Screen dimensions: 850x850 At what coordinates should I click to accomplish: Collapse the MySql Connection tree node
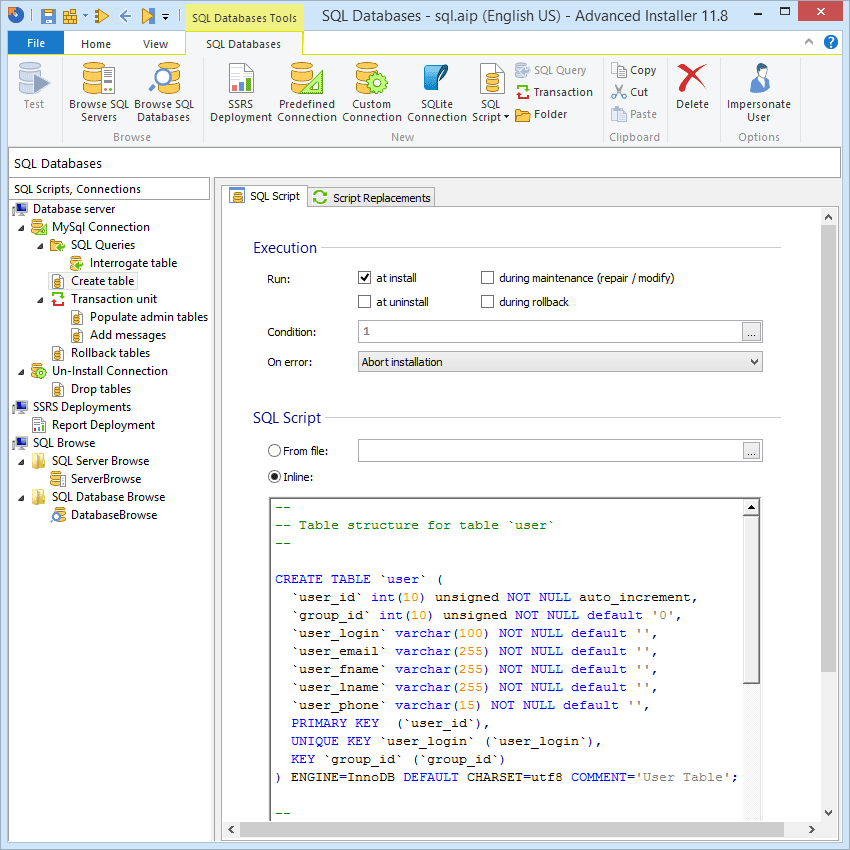pyautogui.click(x=22, y=226)
